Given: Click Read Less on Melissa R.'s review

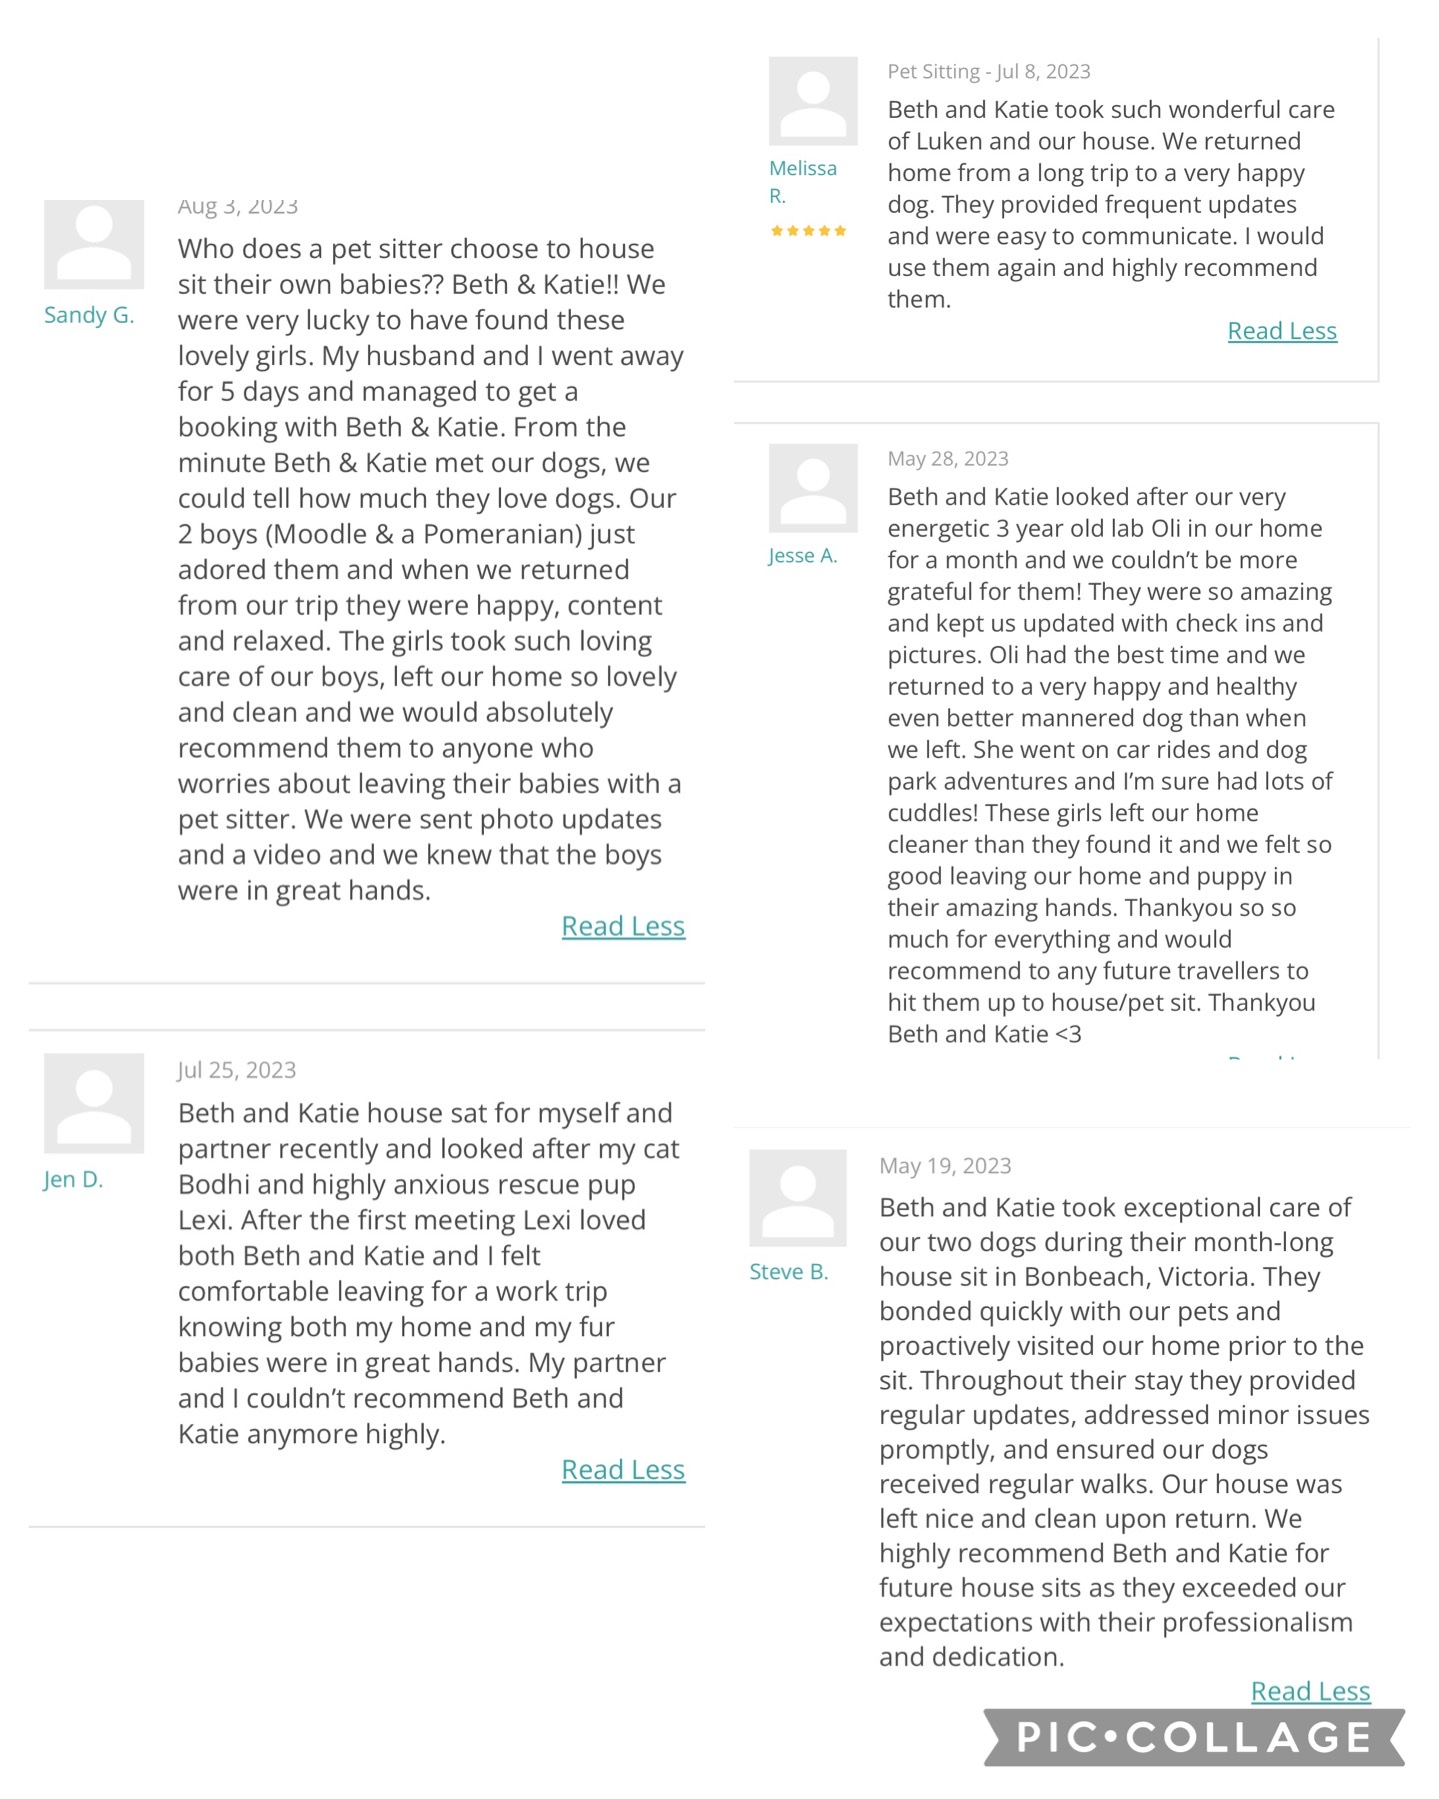Looking at the screenshot, I should coord(1282,331).
